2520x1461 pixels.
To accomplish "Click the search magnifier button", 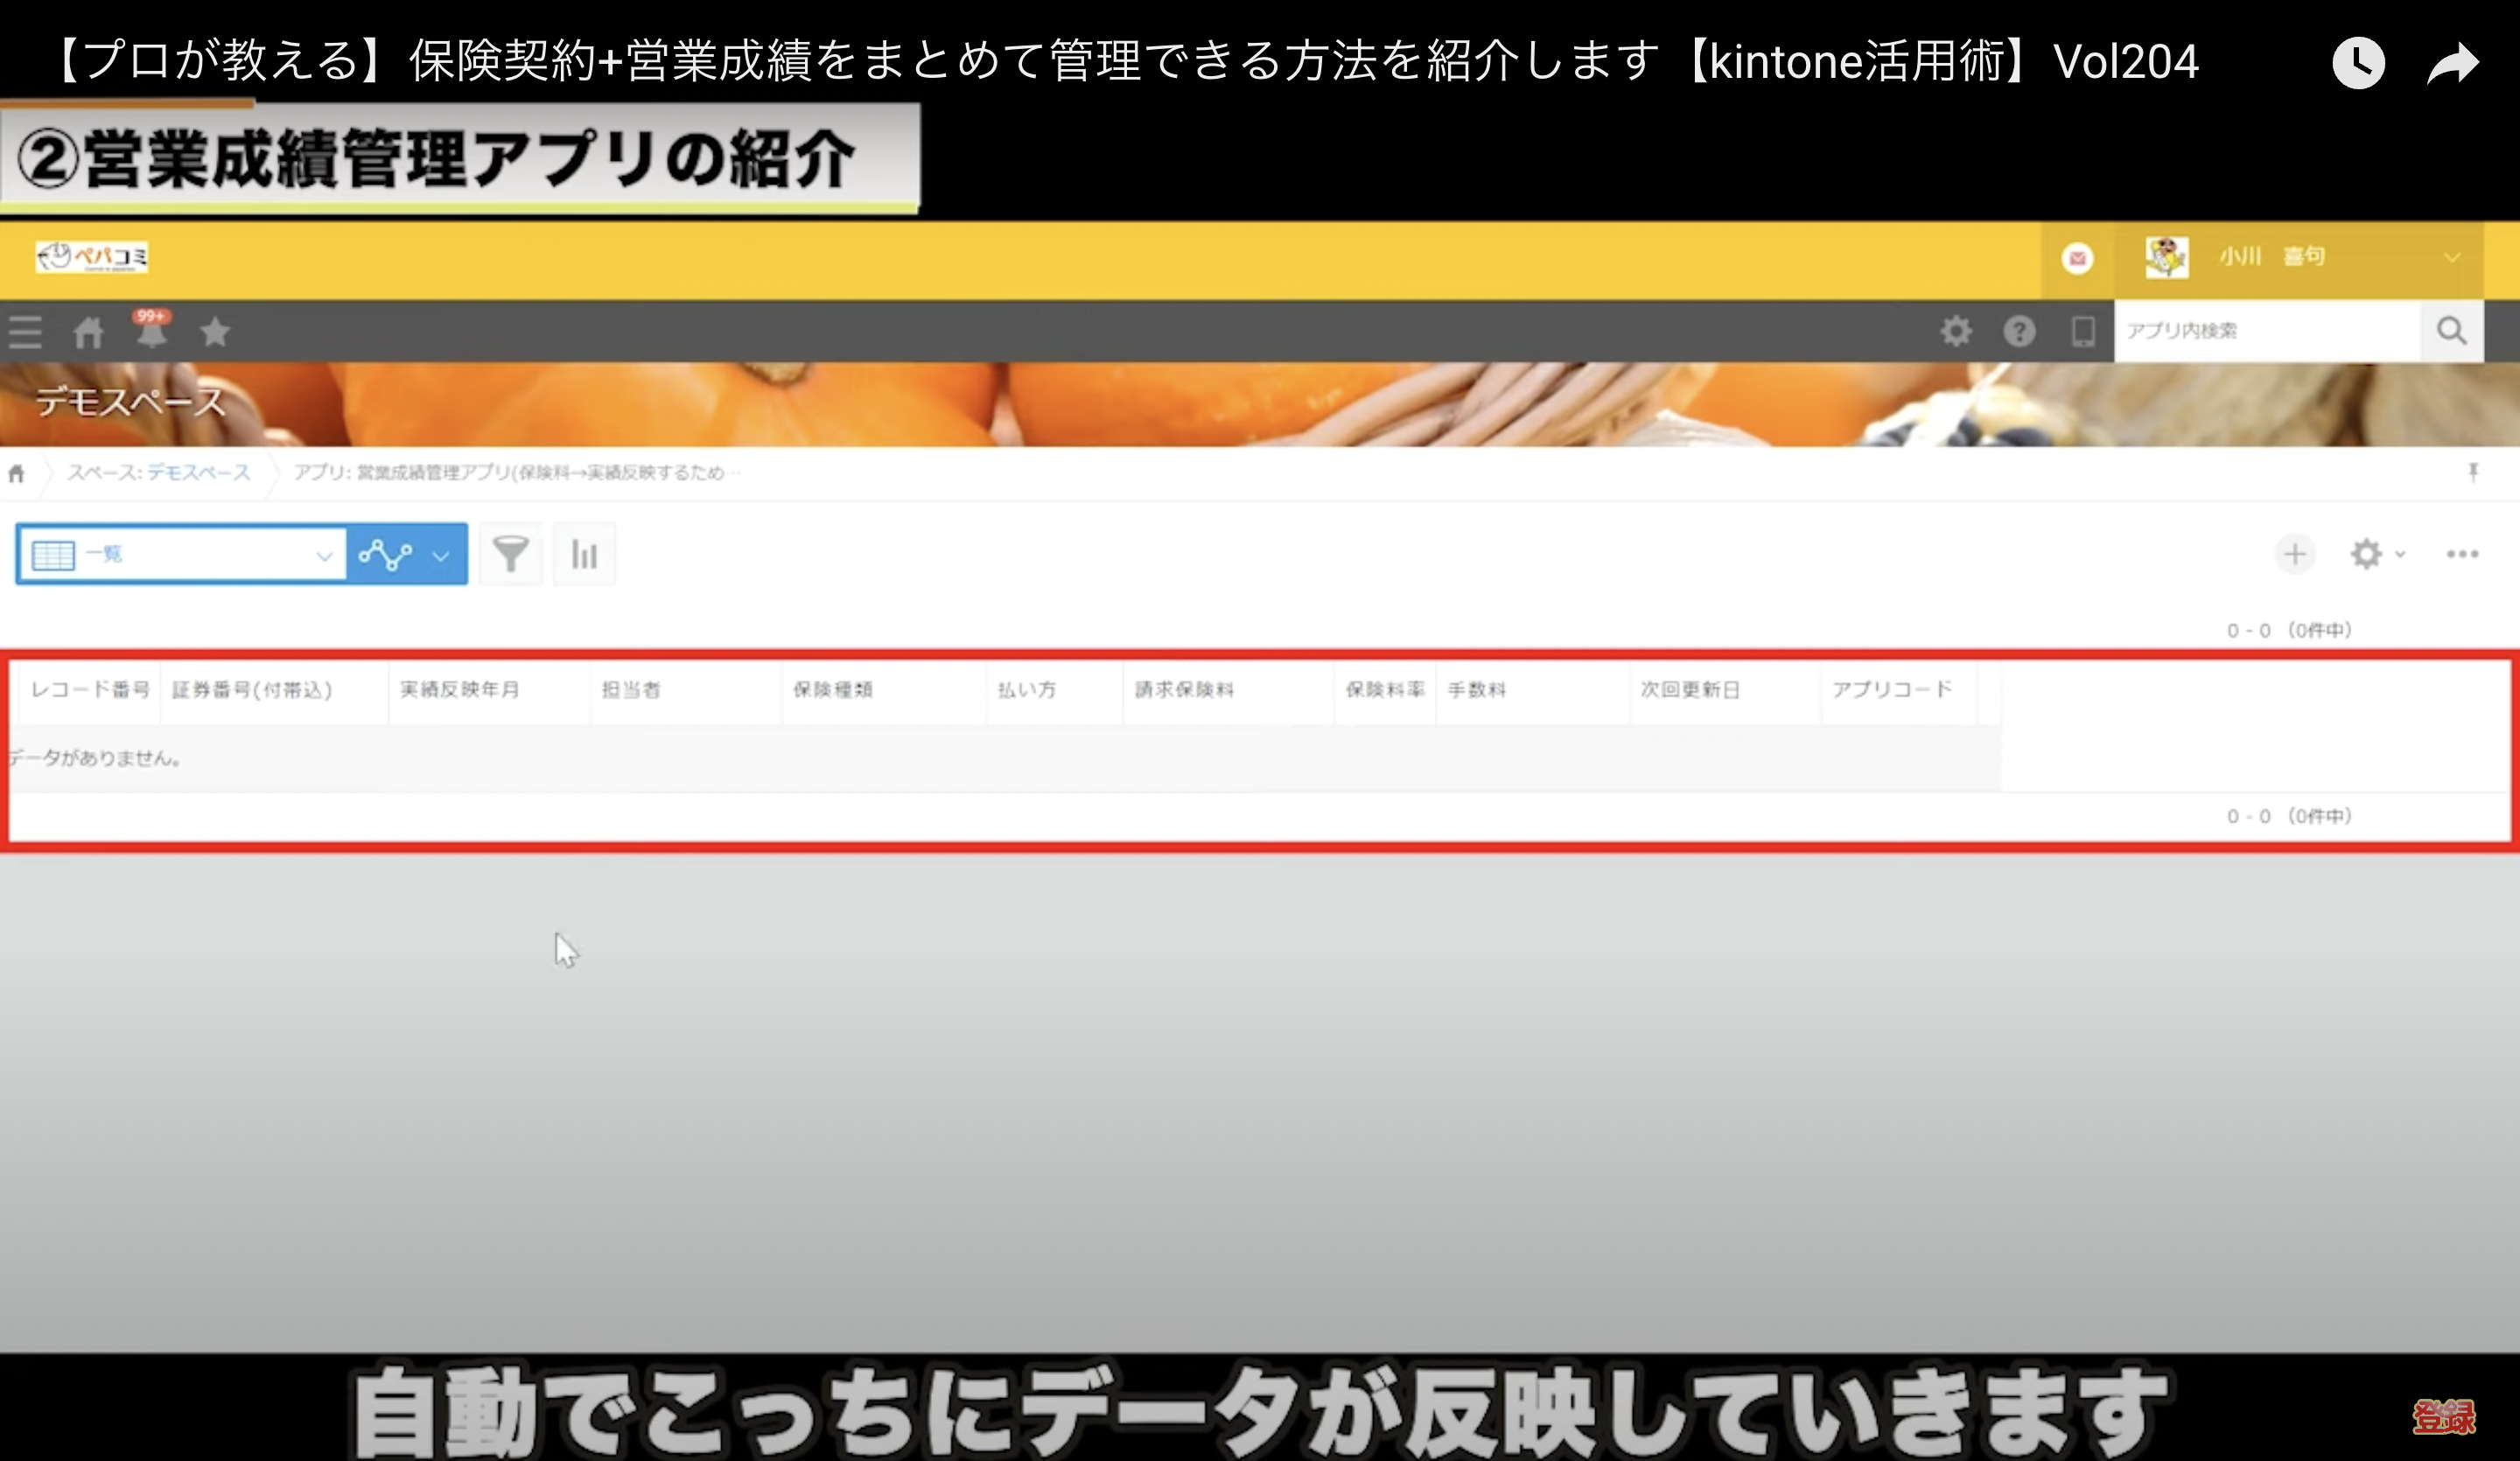I will click(2451, 331).
